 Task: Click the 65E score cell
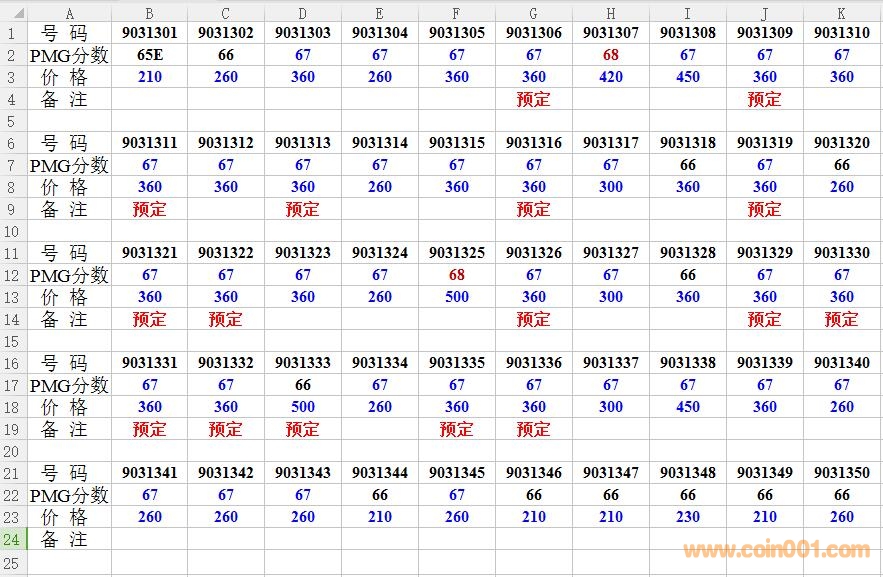149,55
